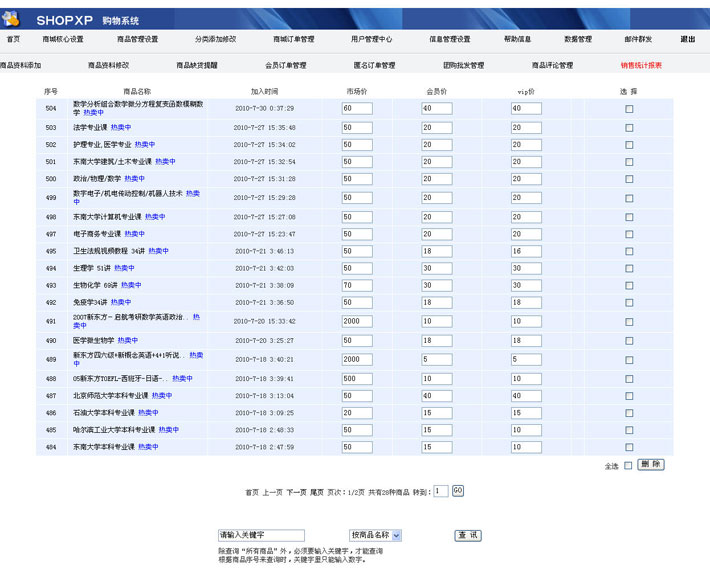The image size is (710, 578).
Task: Check the box for product 493
Action: tap(629, 285)
